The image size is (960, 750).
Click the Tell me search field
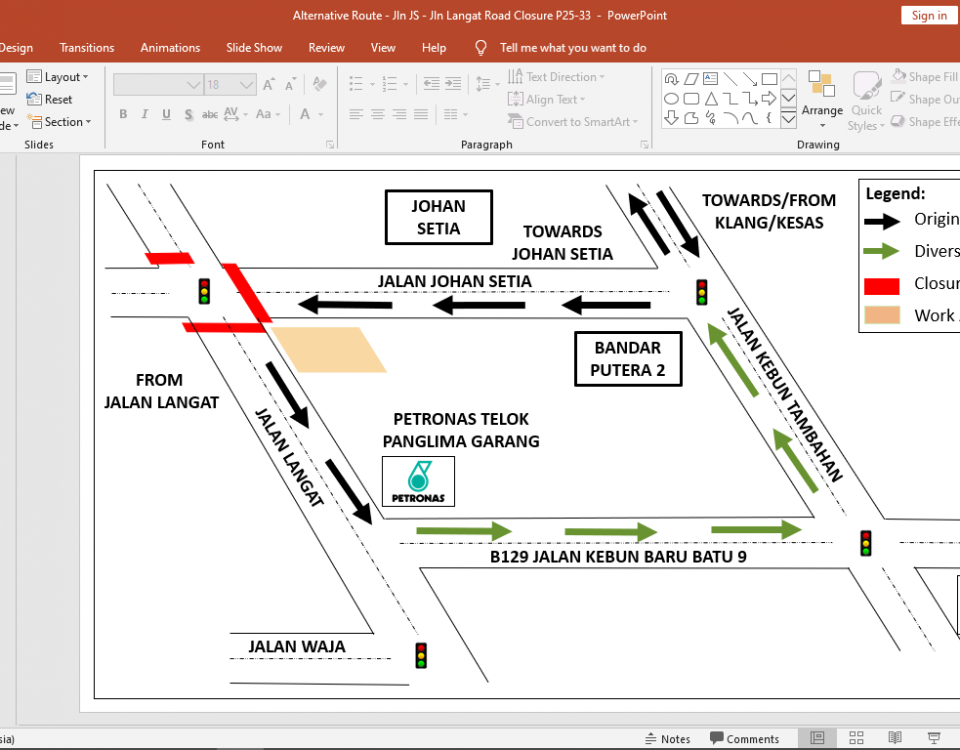(x=573, y=47)
